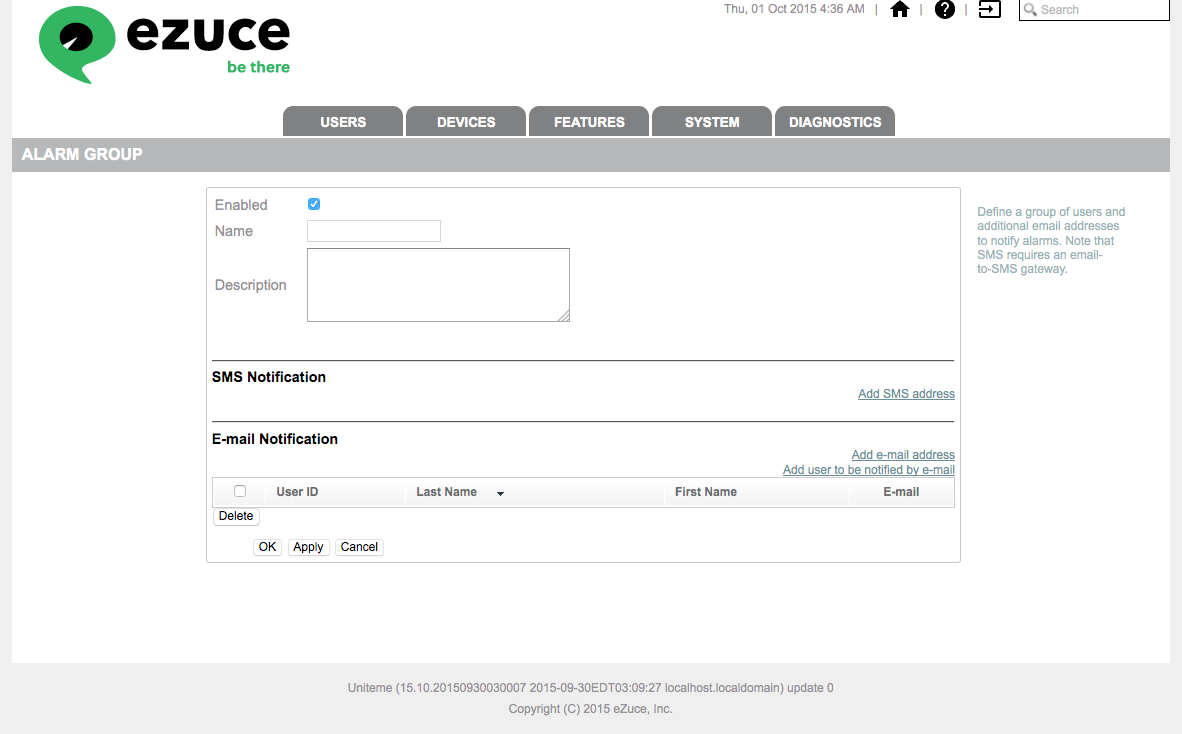
Task: Open the DEVICES menu tab
Action: click(466, 122)
